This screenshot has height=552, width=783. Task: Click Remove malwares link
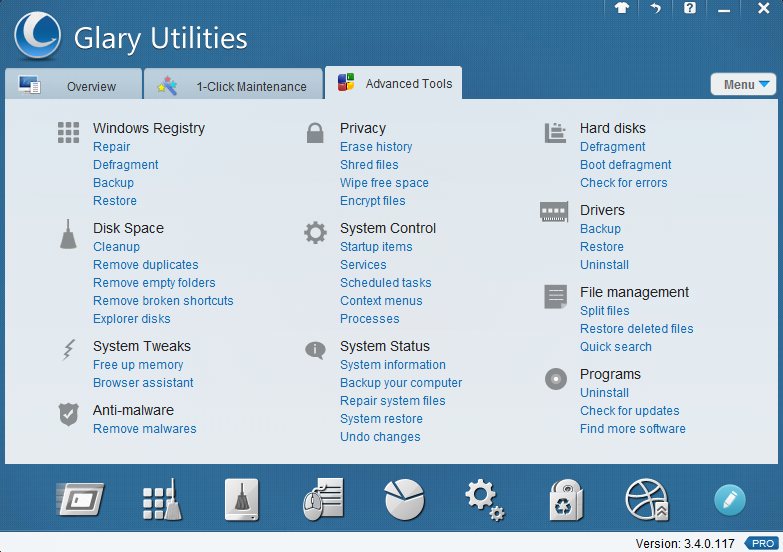click(145, 429)
